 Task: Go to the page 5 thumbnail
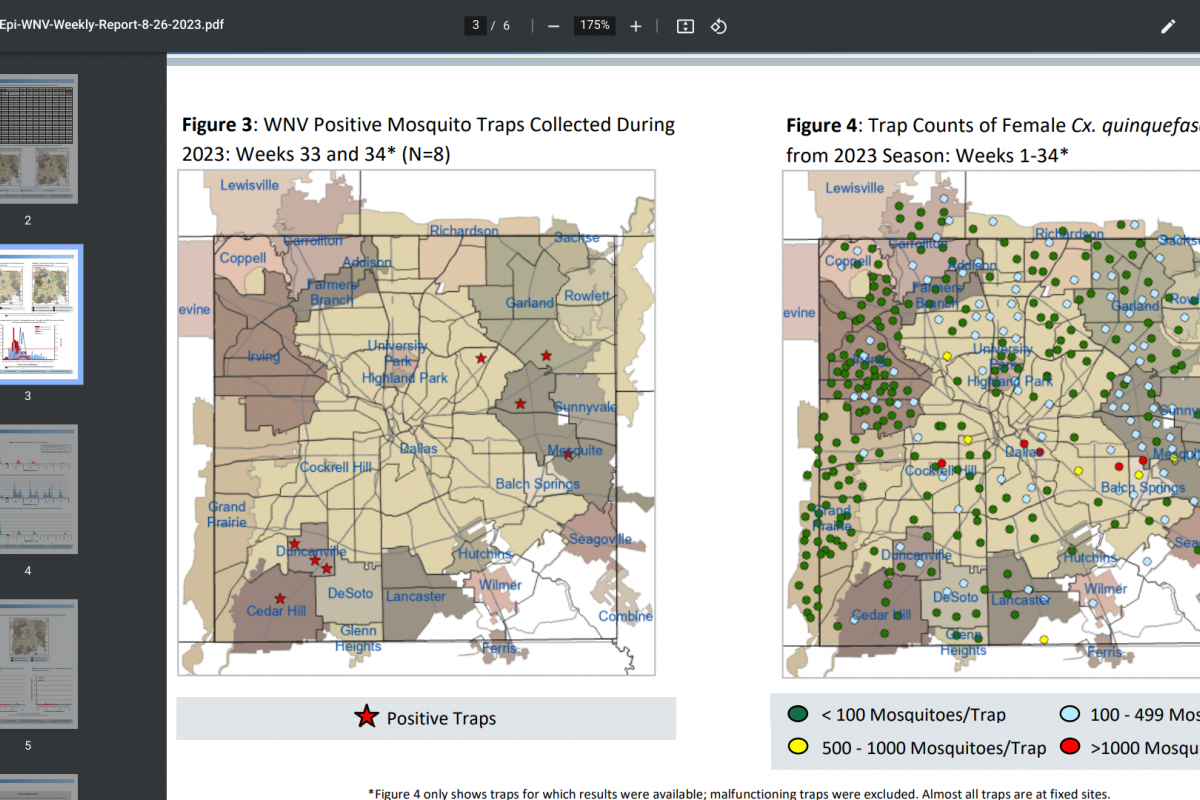tap(39, 665)
